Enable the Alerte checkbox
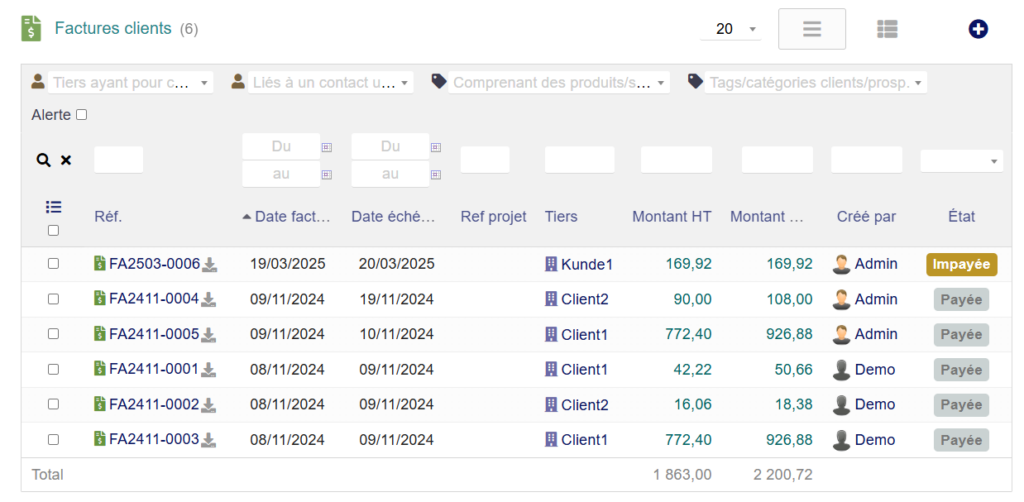The width and height of the screenshot is (1024, 502). pos(82,115)
